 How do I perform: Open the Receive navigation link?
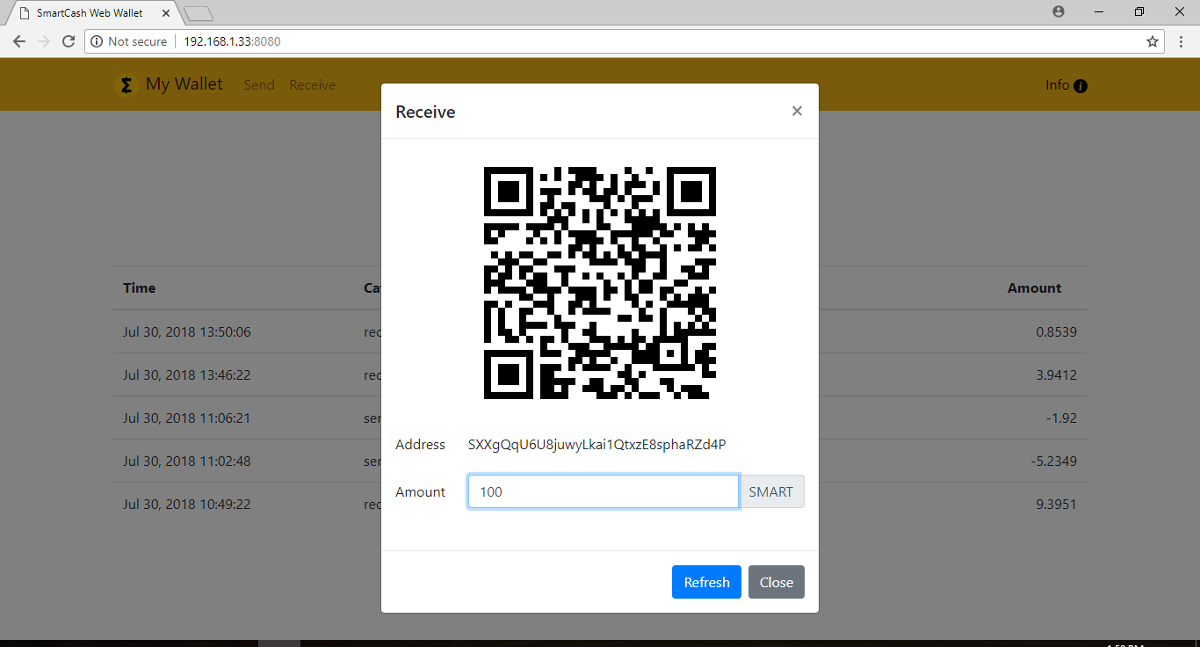click(x=312, y=85)
